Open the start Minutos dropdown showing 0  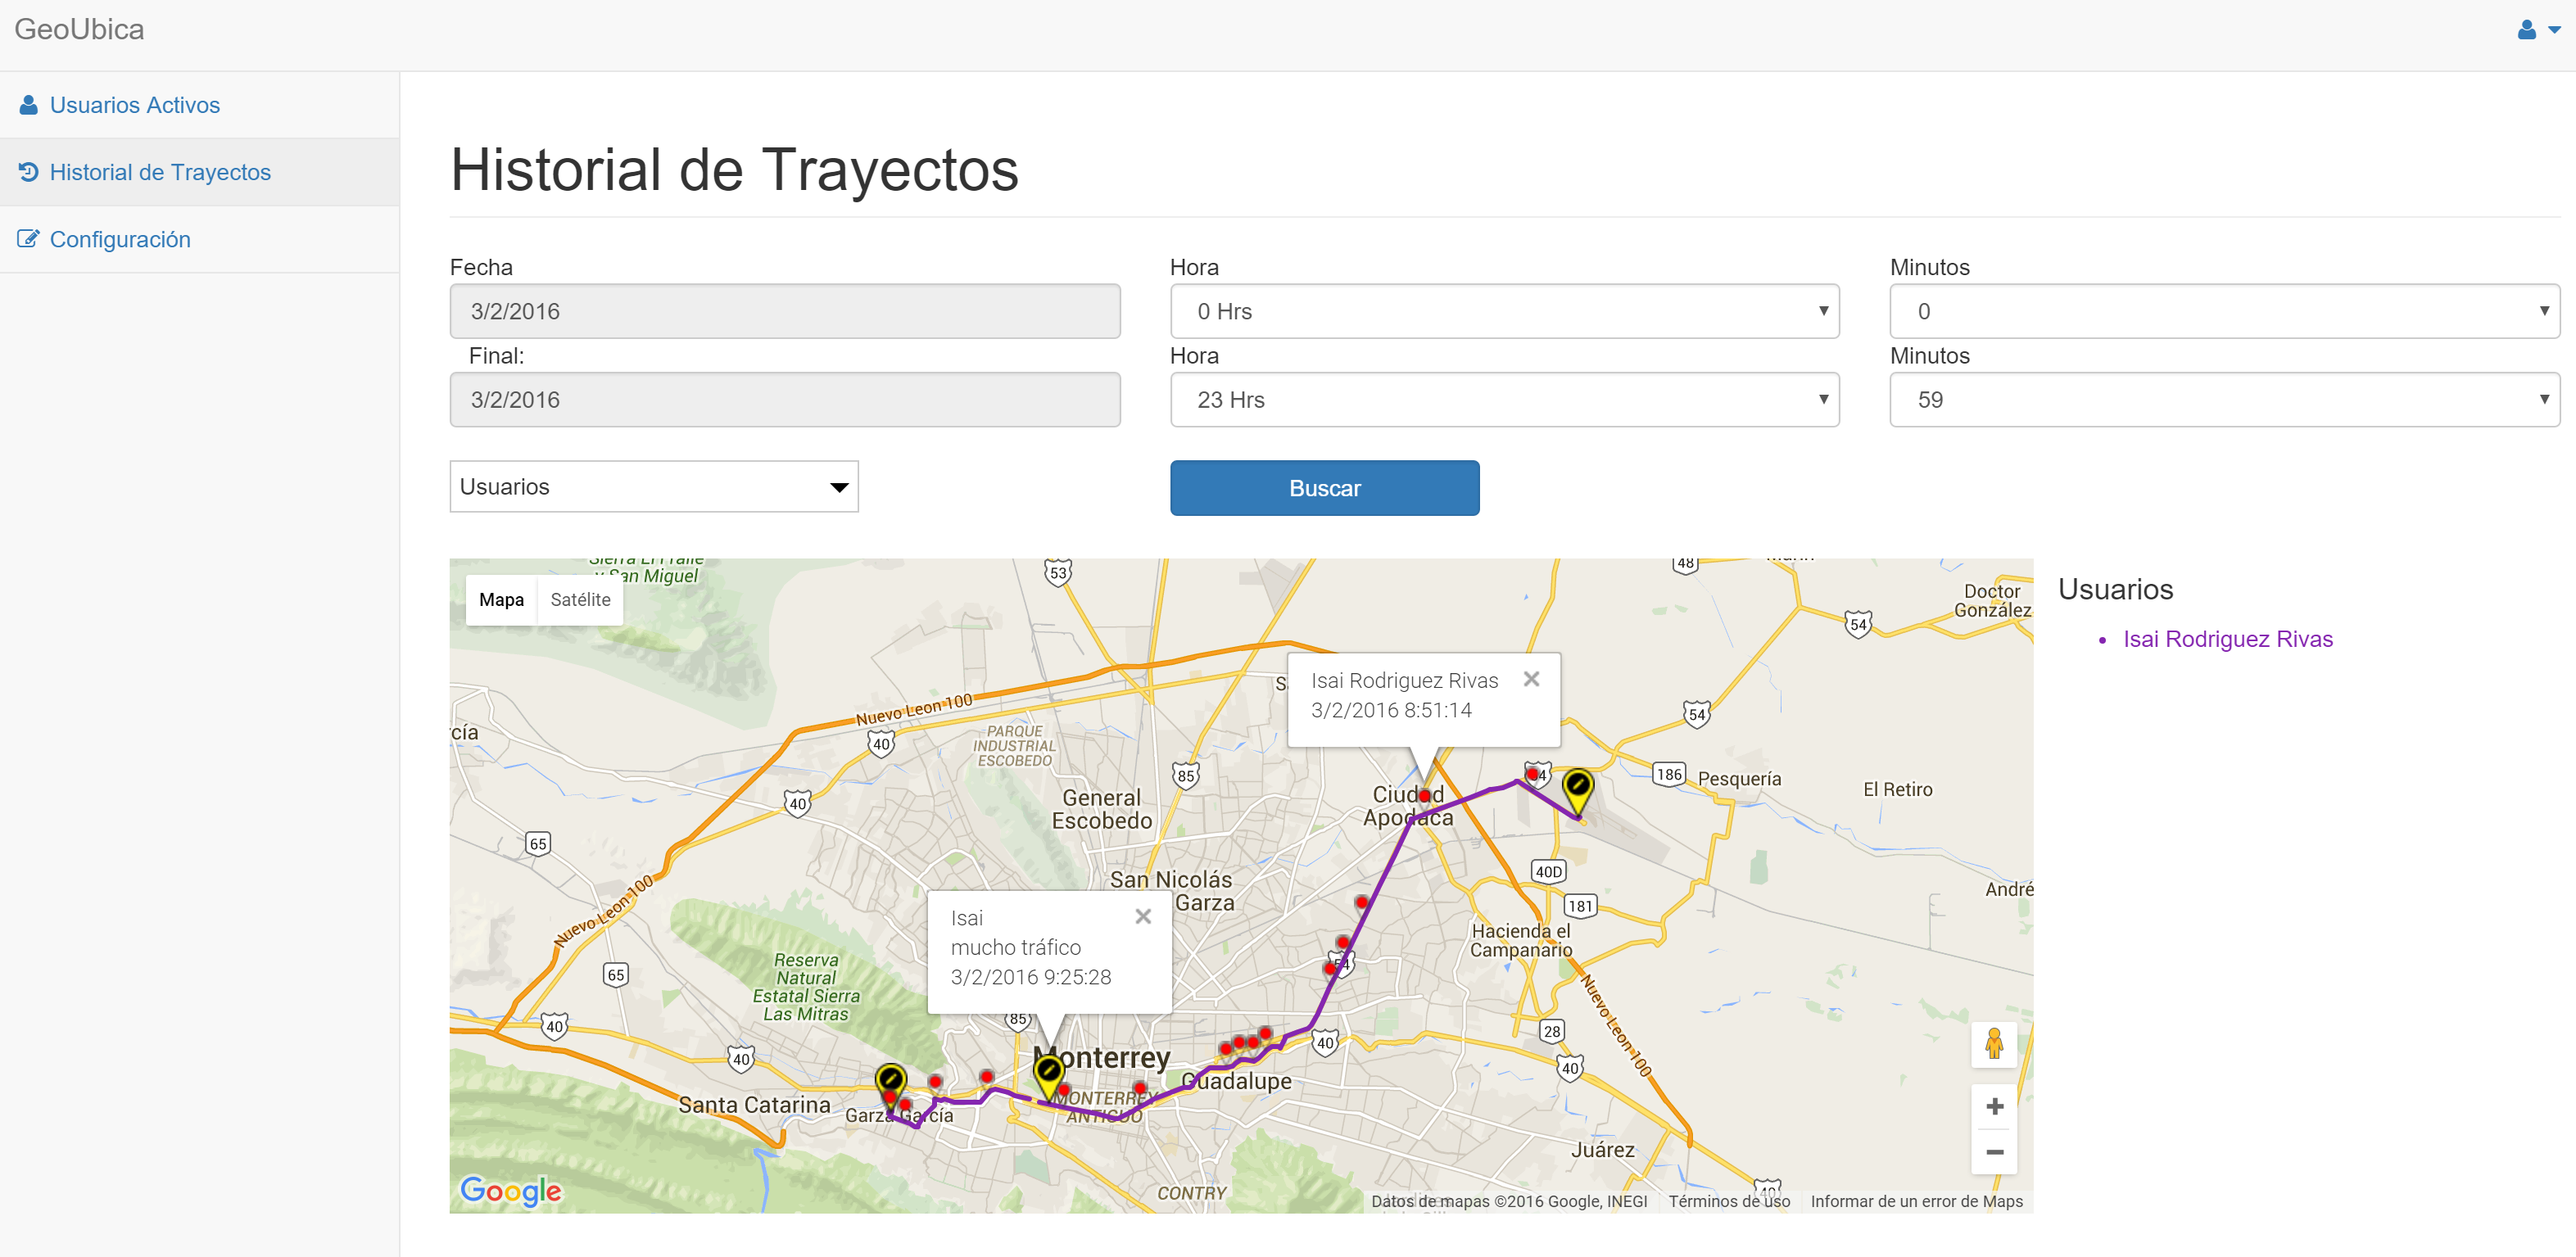2225,311
